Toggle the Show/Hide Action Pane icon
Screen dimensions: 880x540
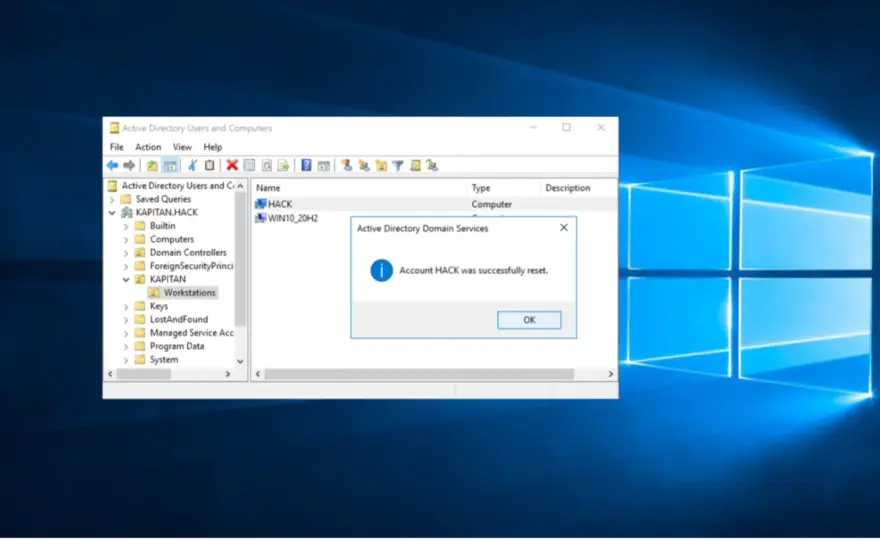point(324,166)
